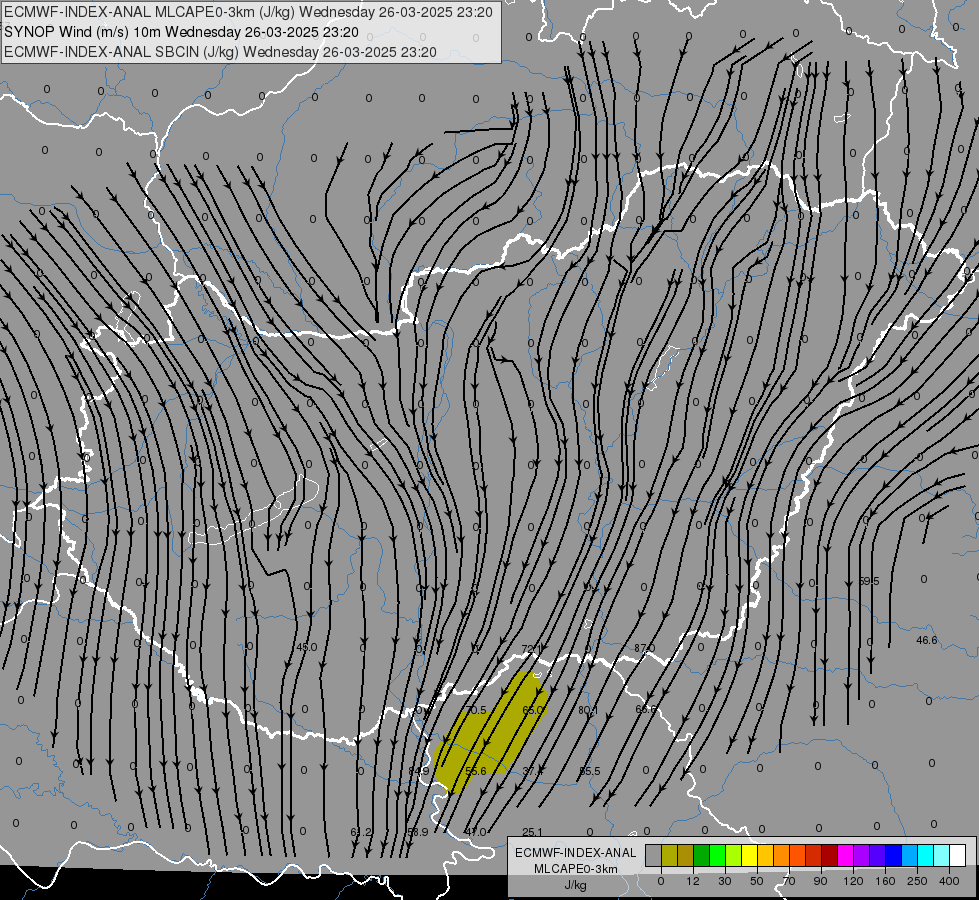Click the map value 59.5
Screen dimensions: 979x900
click(868, 581)
